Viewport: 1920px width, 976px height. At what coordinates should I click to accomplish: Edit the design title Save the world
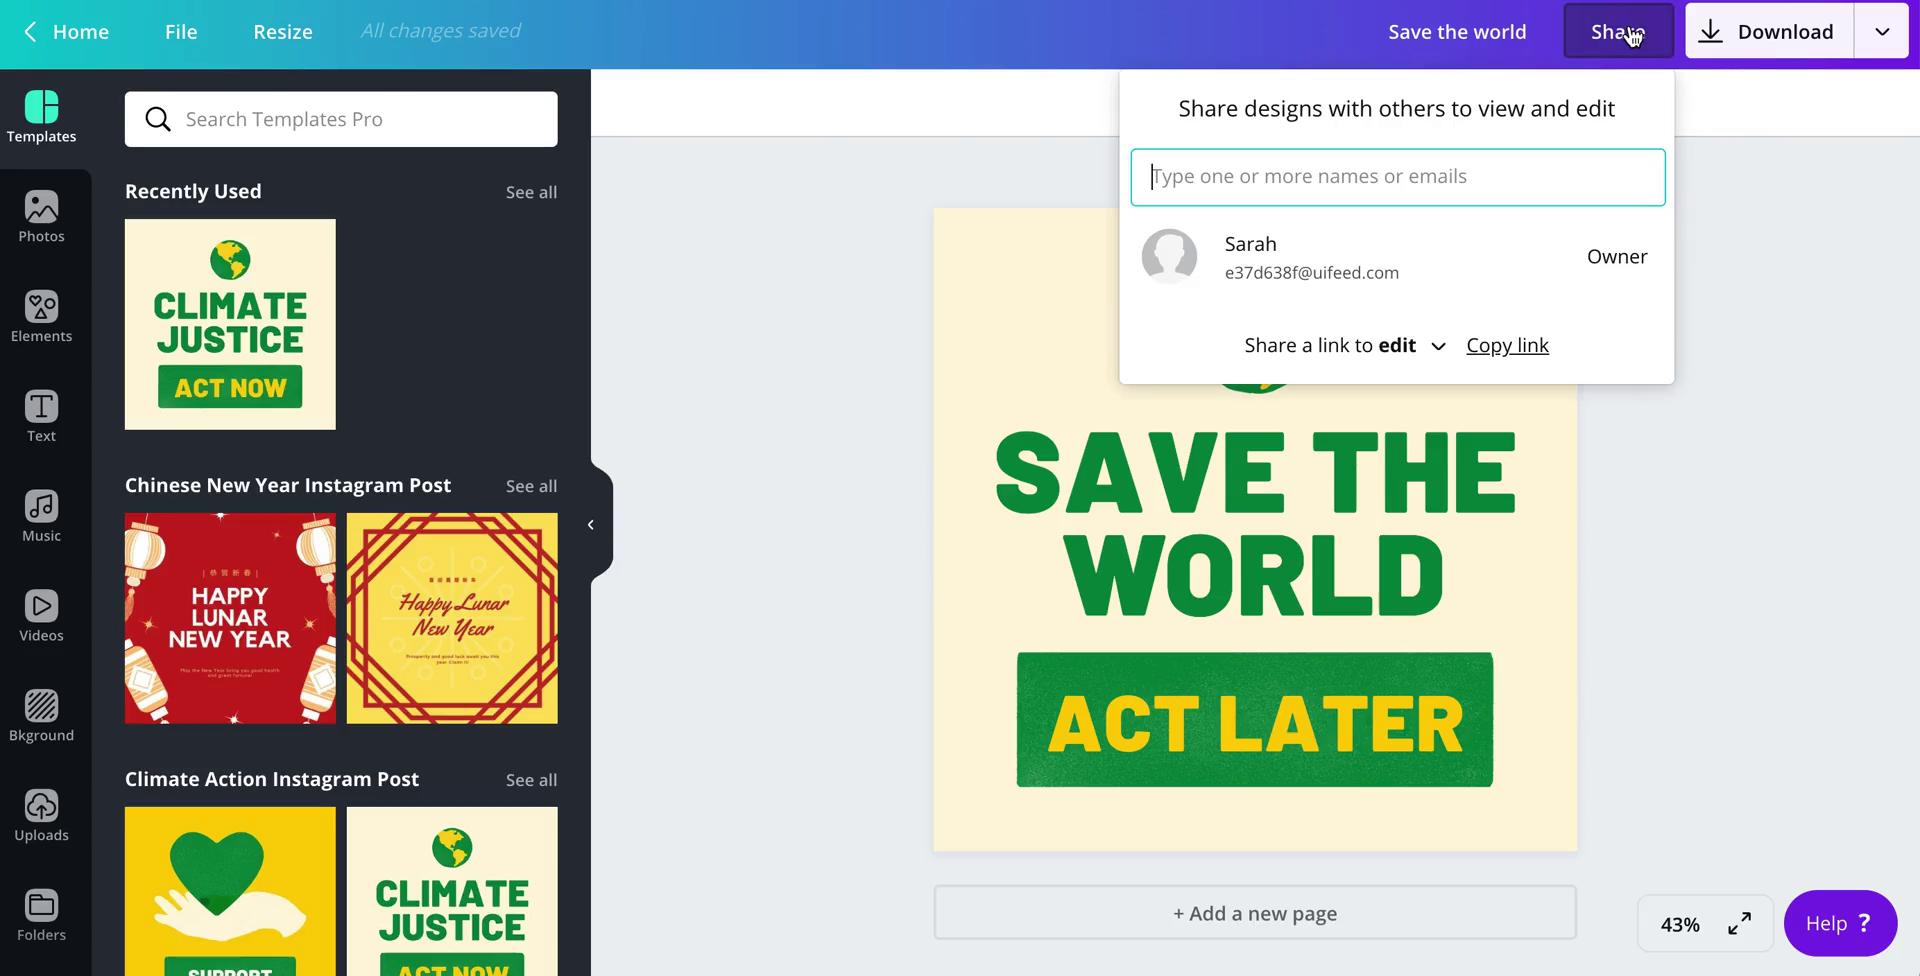click(1457, 31)
